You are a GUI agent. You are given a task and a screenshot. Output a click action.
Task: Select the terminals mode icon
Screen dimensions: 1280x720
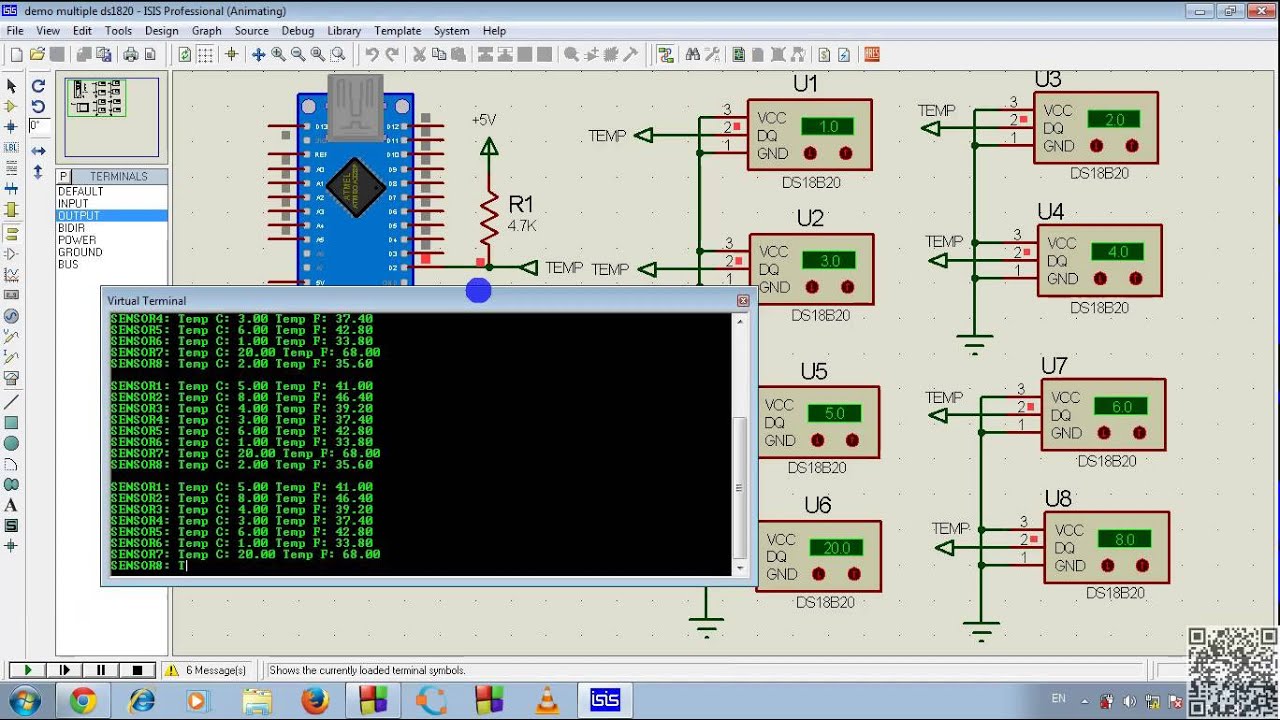pyautogui.click(x=12, y=233)
